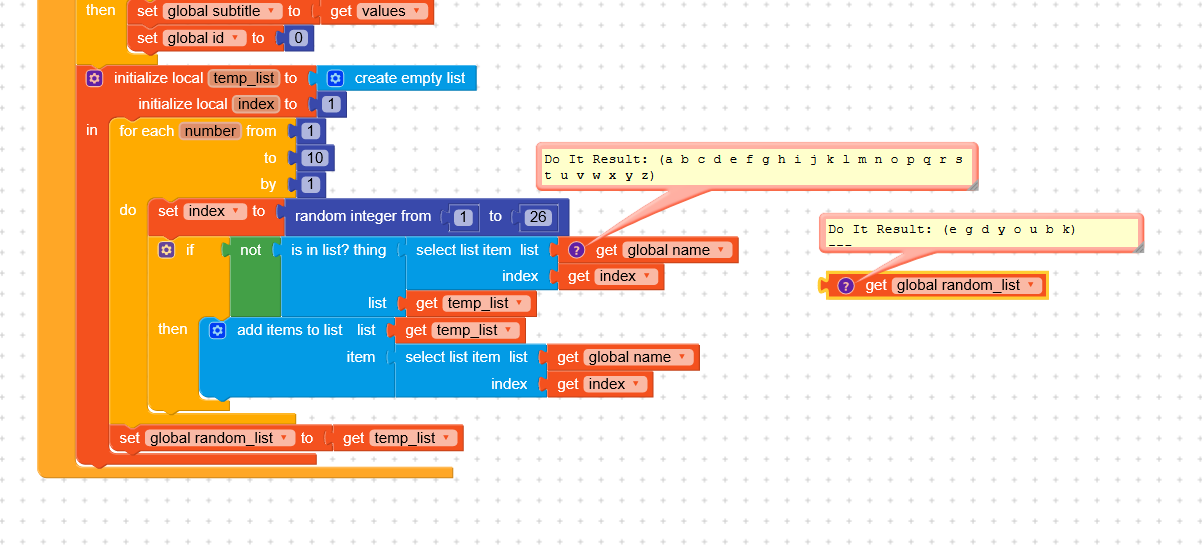
Task: Open dropdown on standalone get global random_list block
Action: point(967,286)
